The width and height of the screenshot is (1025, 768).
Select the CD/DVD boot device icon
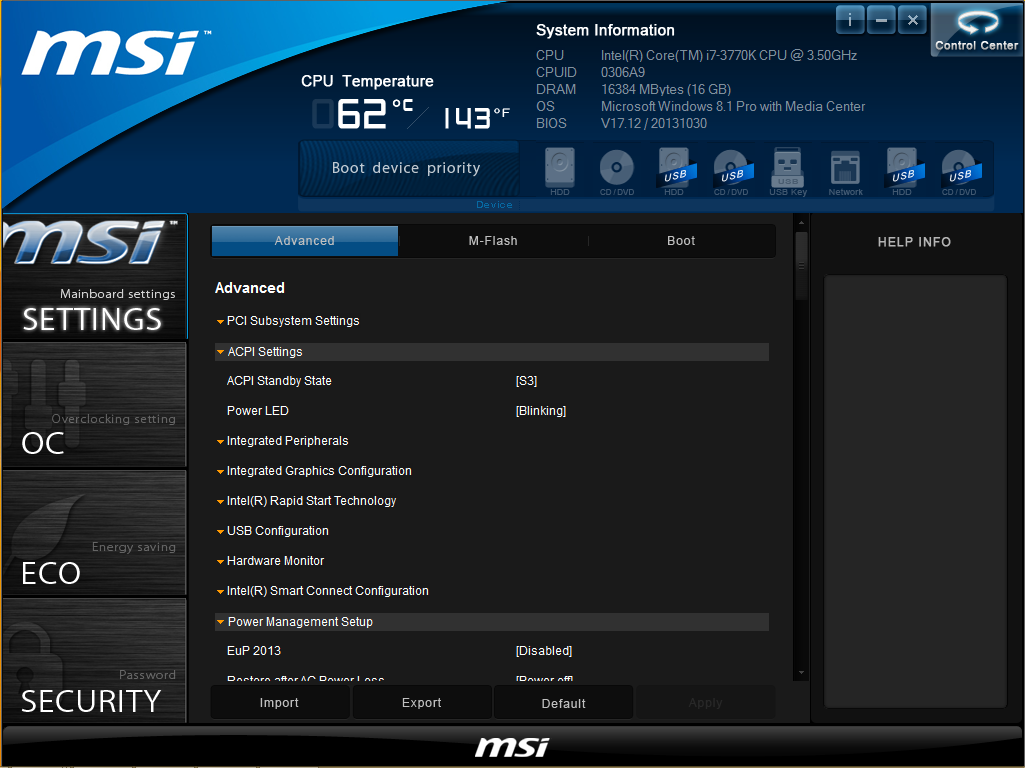pos(616,171)
